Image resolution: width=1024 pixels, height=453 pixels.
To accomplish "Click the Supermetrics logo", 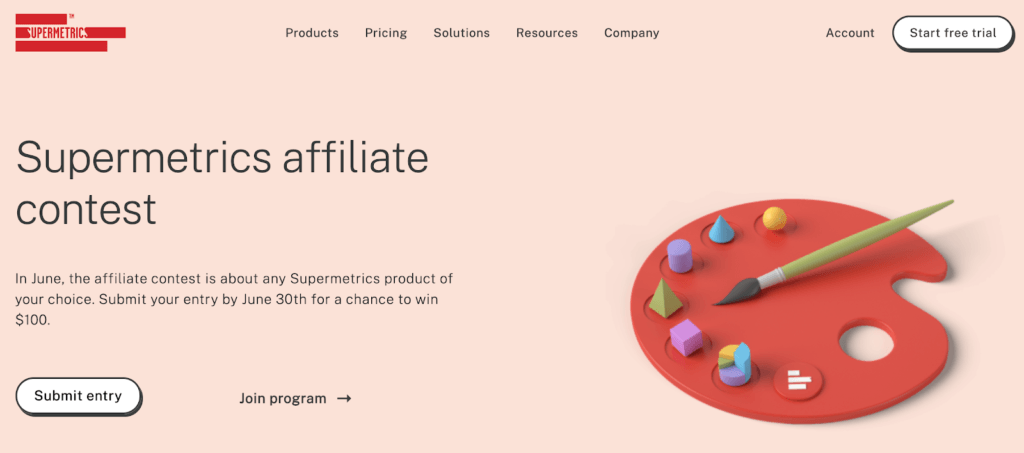I will [70, 33].
